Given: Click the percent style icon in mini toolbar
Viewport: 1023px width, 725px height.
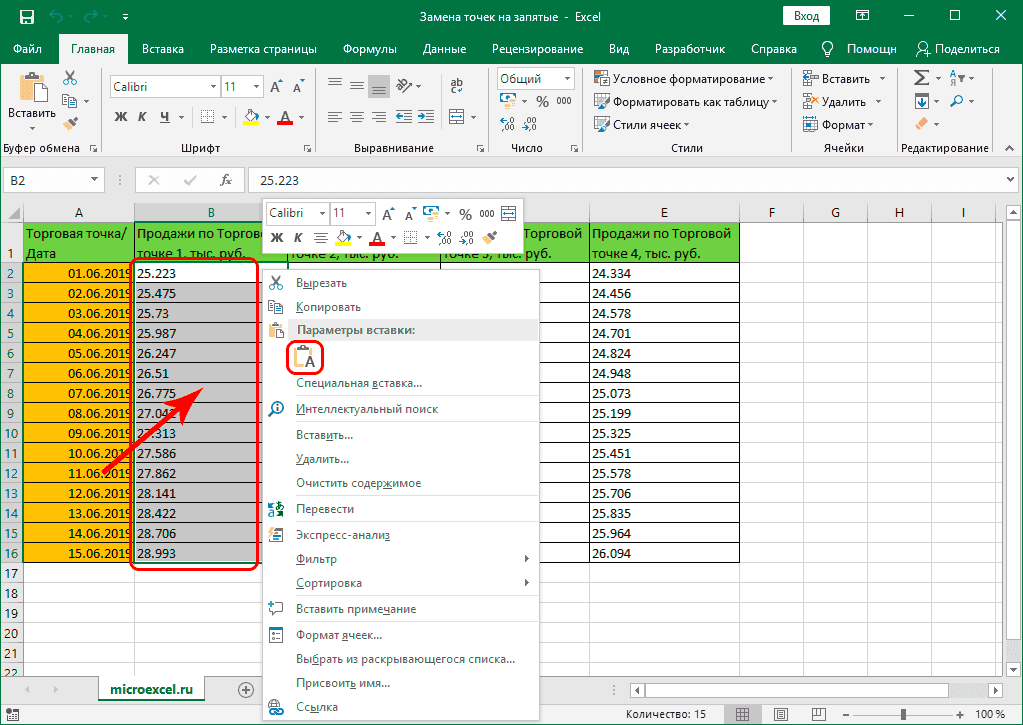Looking at the screenshot, I should 465,213.
